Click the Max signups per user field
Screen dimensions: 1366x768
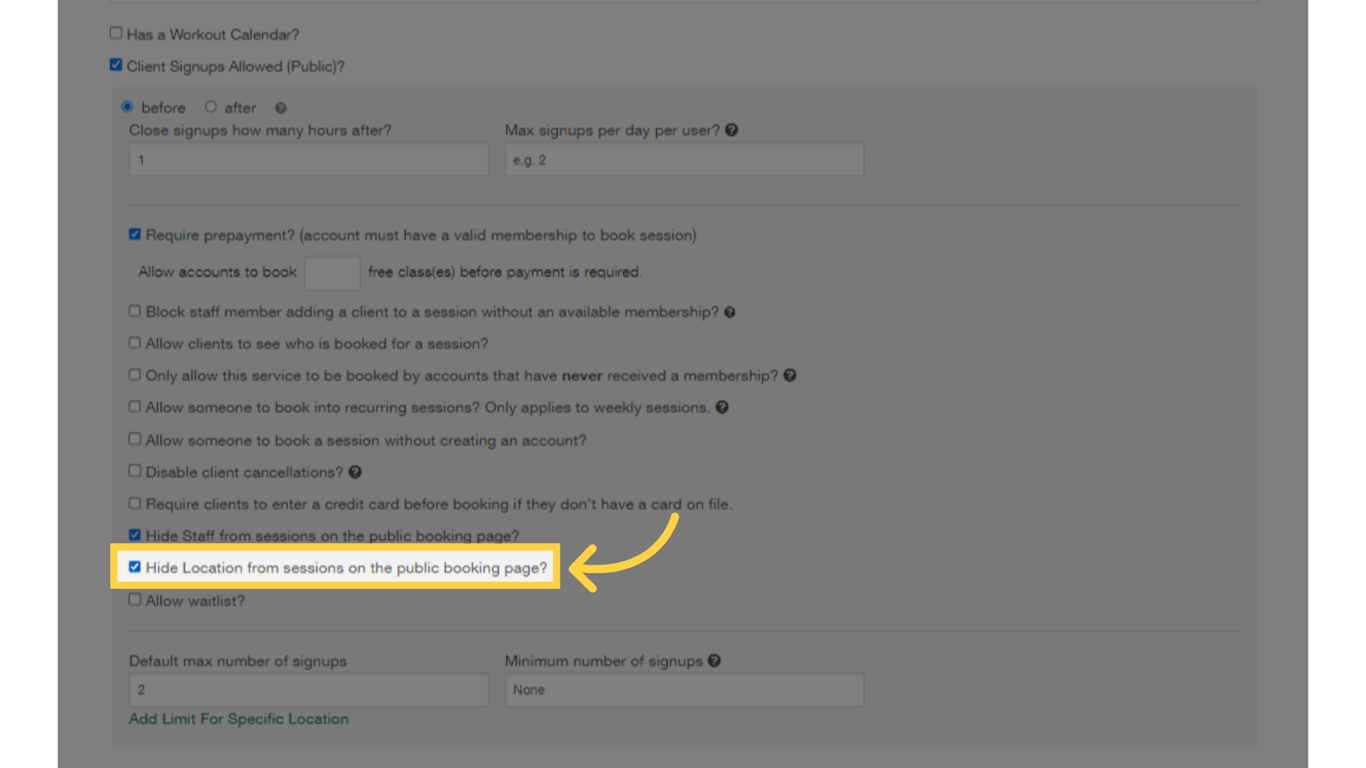[x=684, y=158]
